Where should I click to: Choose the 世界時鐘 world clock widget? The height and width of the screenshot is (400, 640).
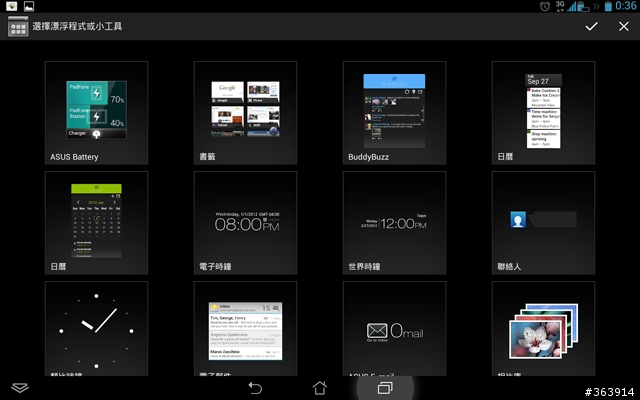394,223
